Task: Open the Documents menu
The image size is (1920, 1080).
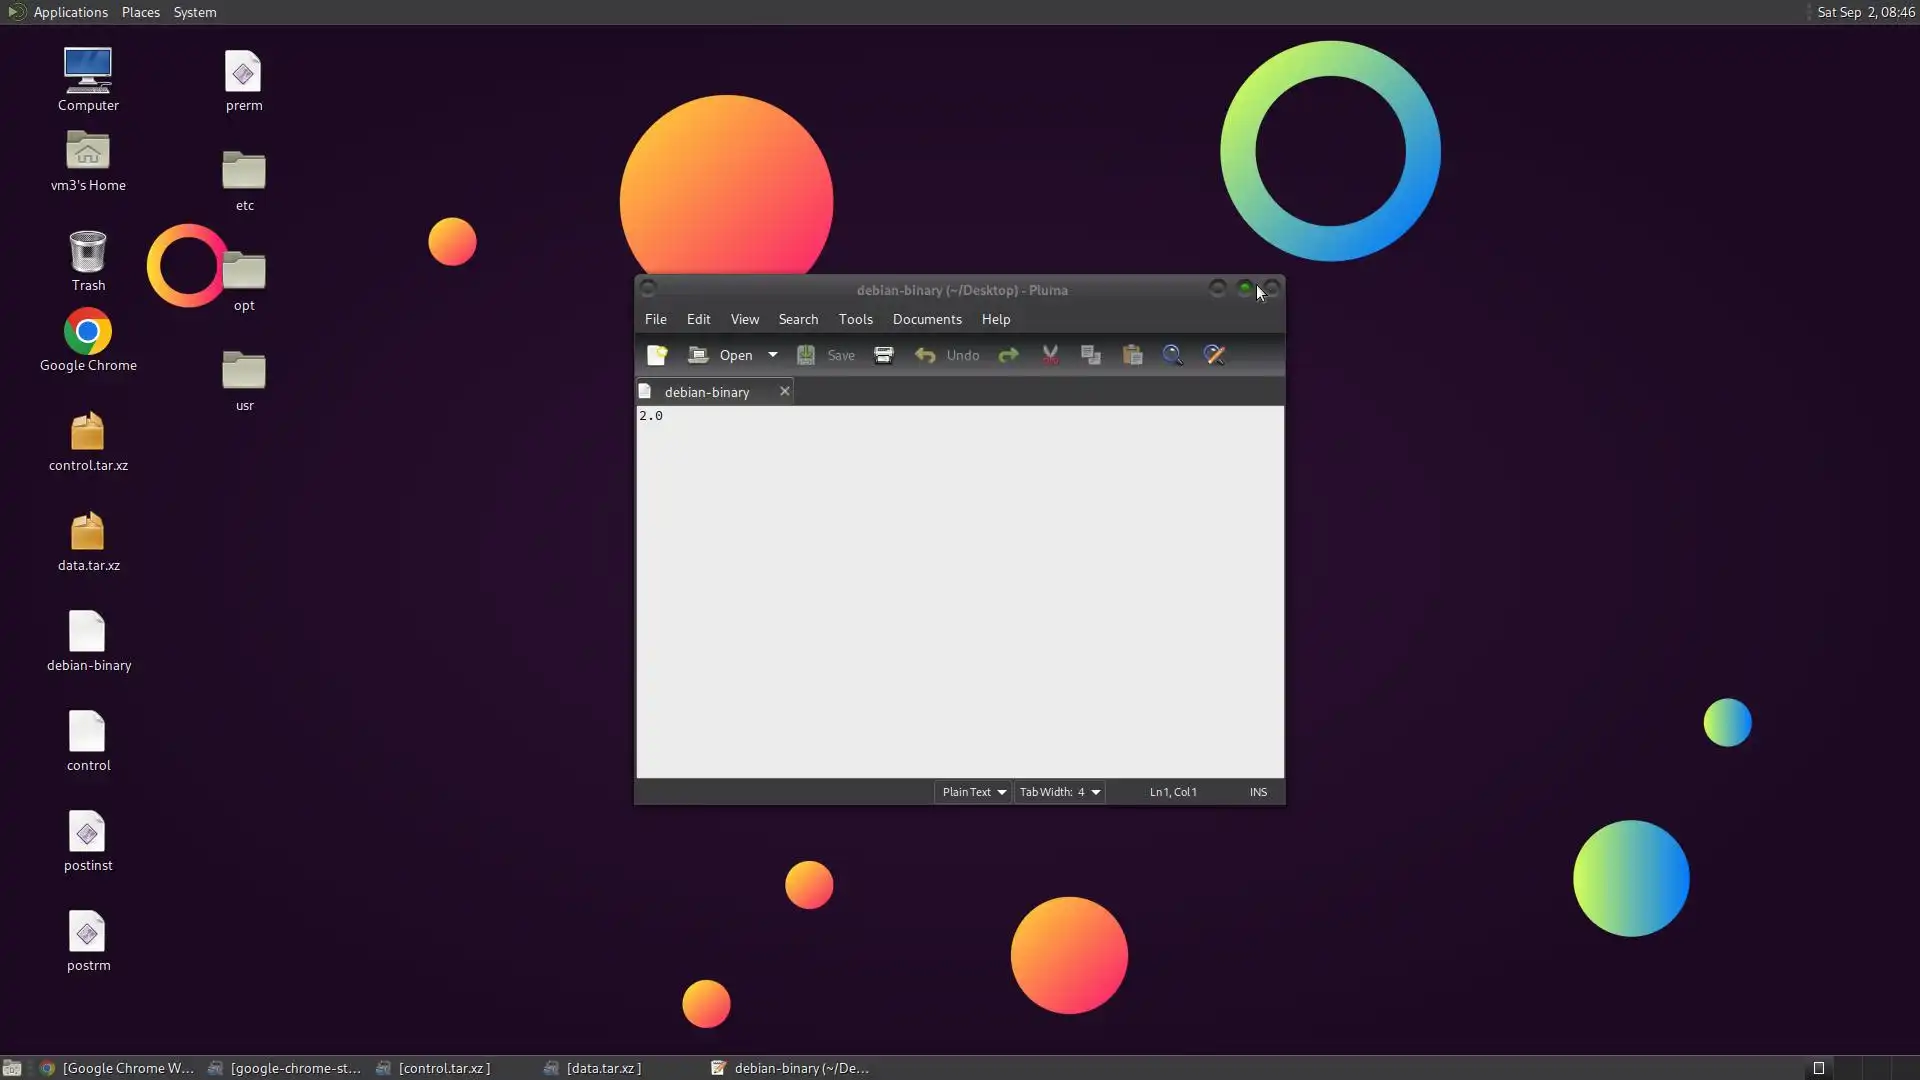Action: [926, 319]
